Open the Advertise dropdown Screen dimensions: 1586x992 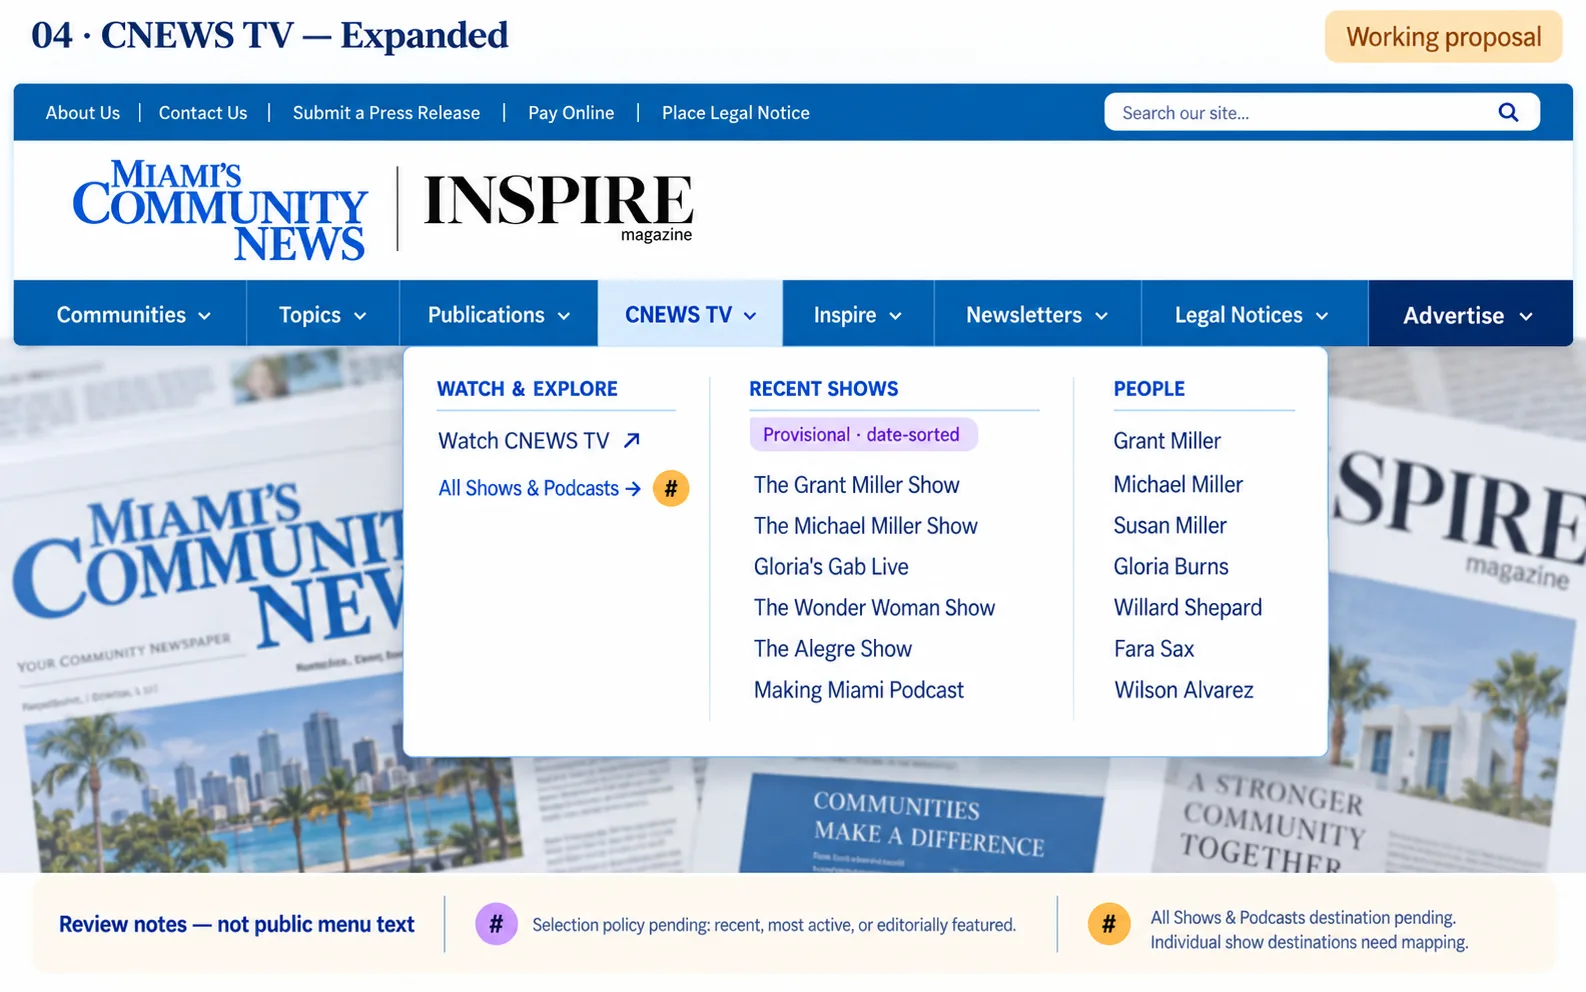tap(1468, 316)
